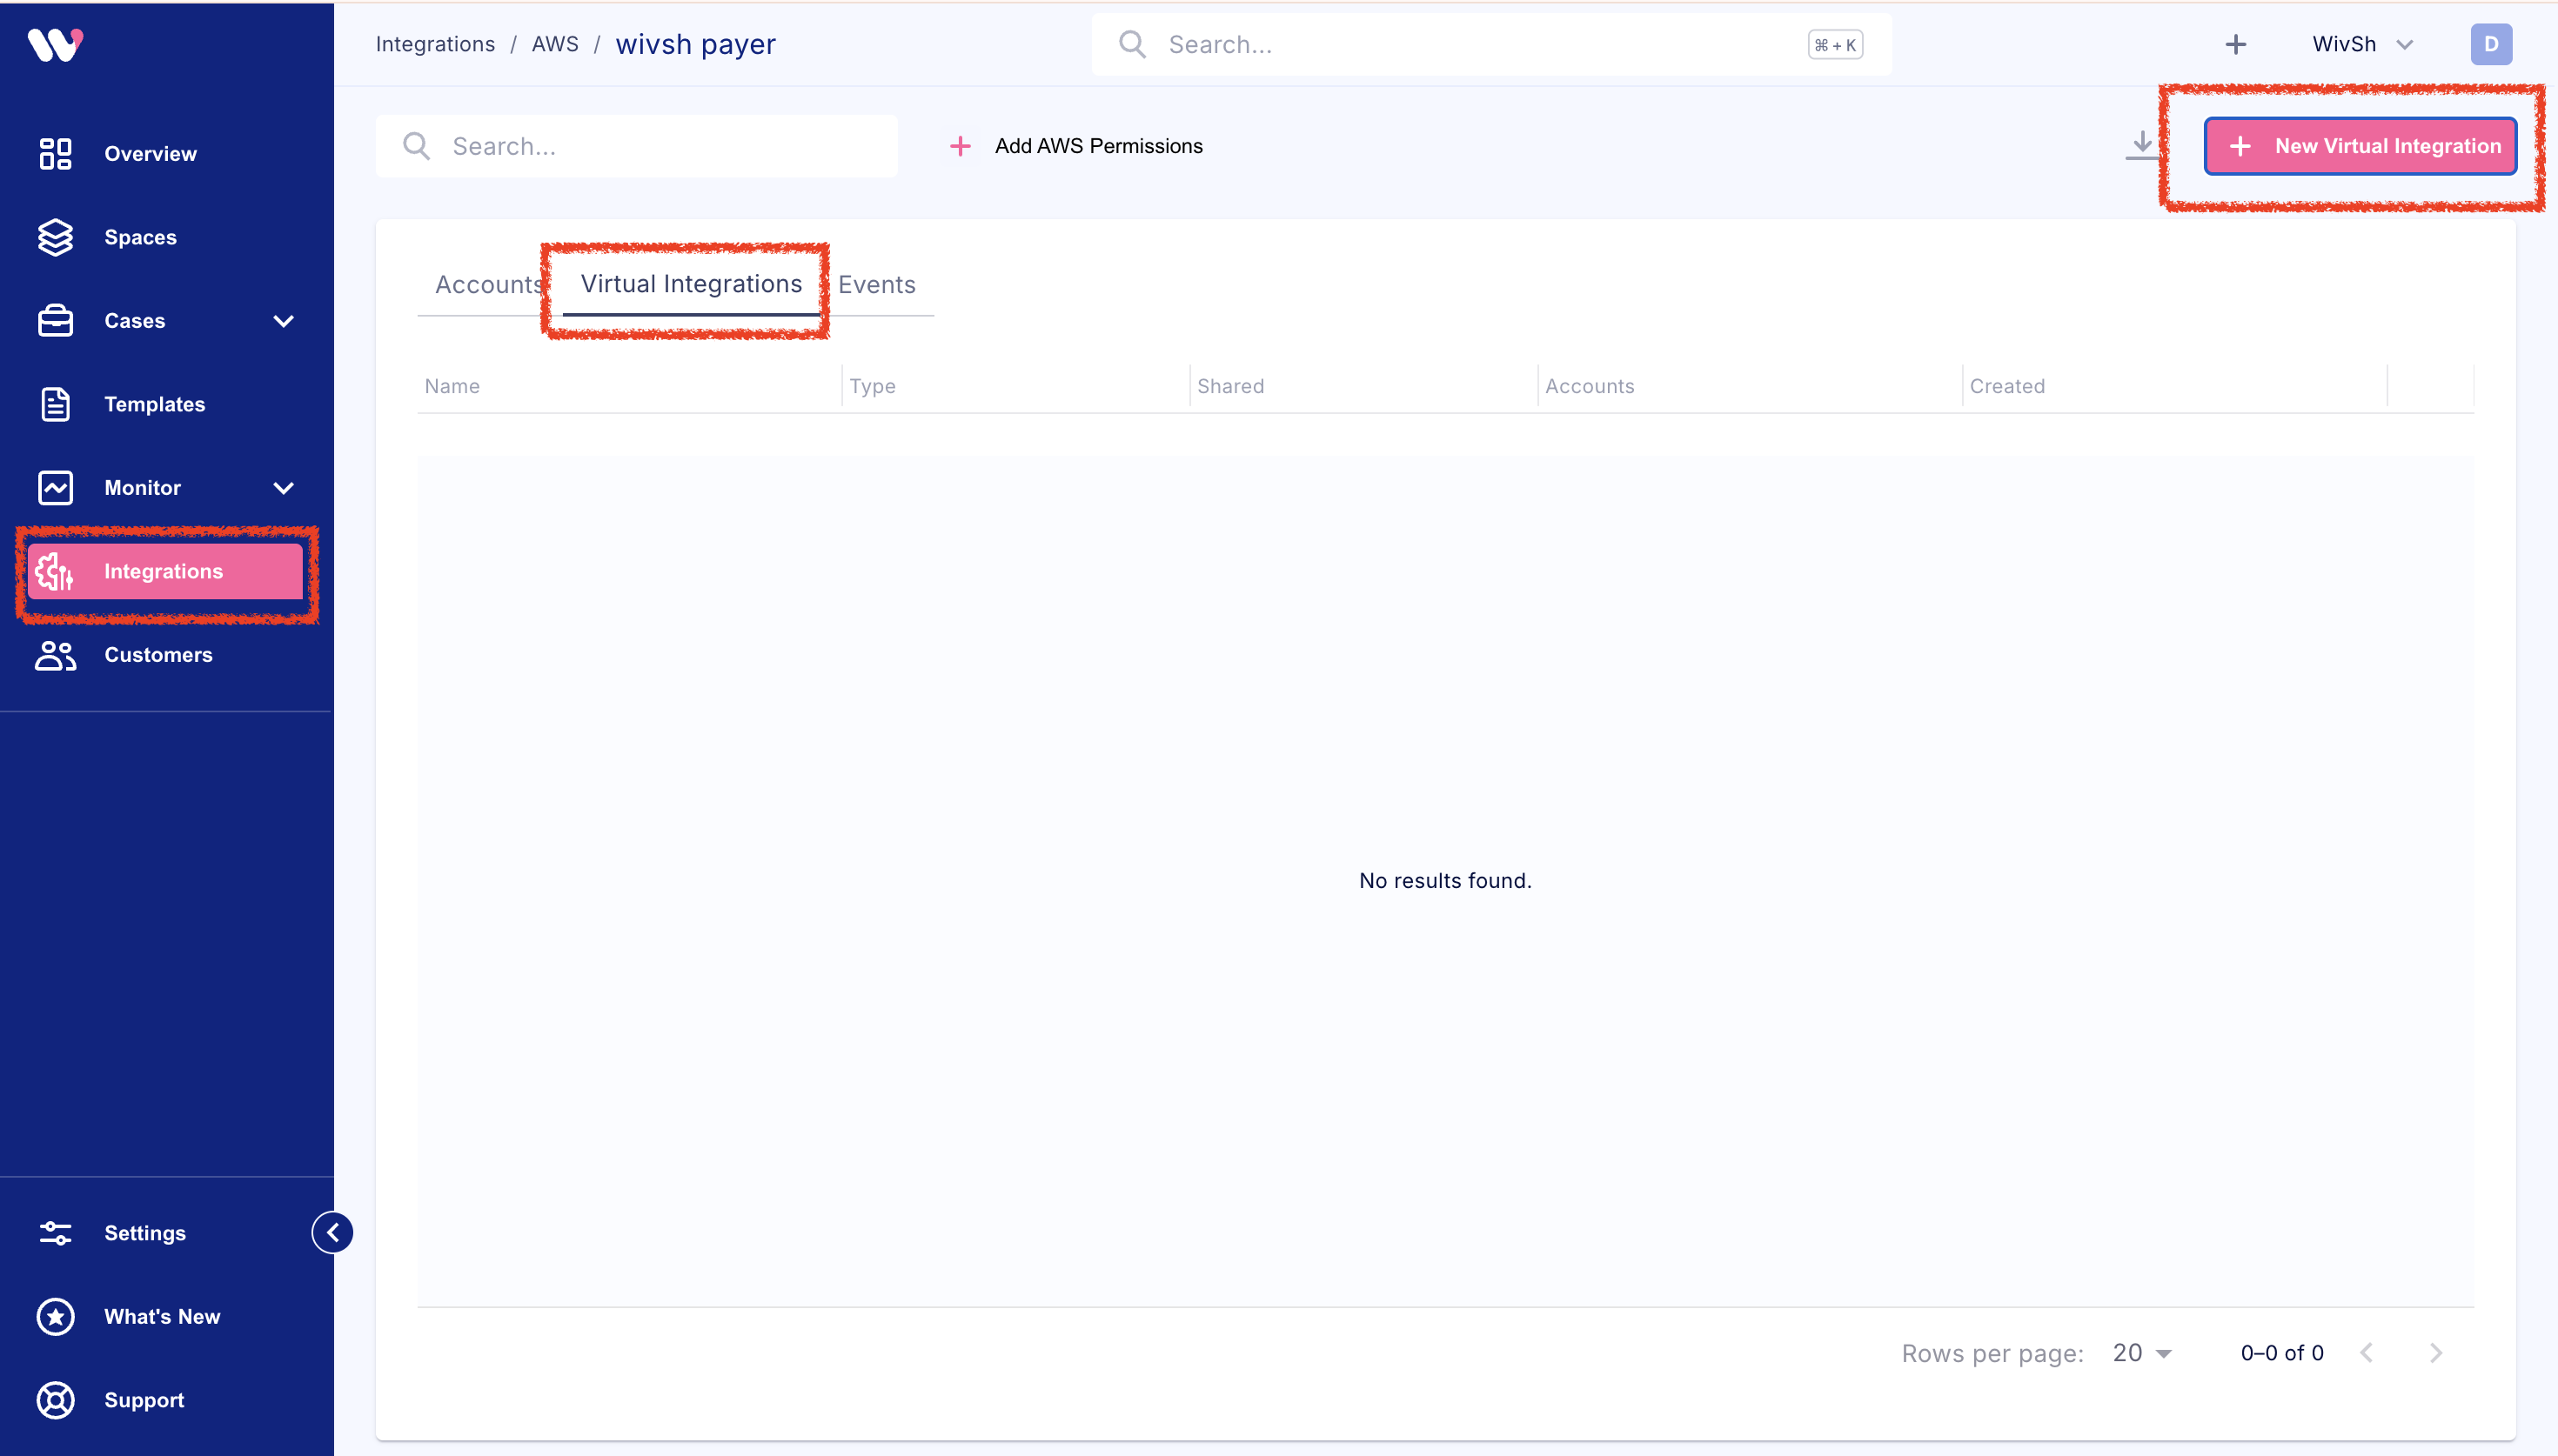Click the plus icon in top bar
The image size is (2558, 1456).
click(2236, 44)
